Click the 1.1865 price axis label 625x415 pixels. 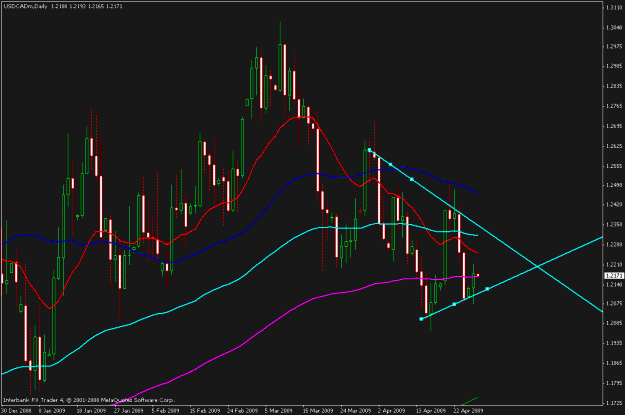click(614, 363)
